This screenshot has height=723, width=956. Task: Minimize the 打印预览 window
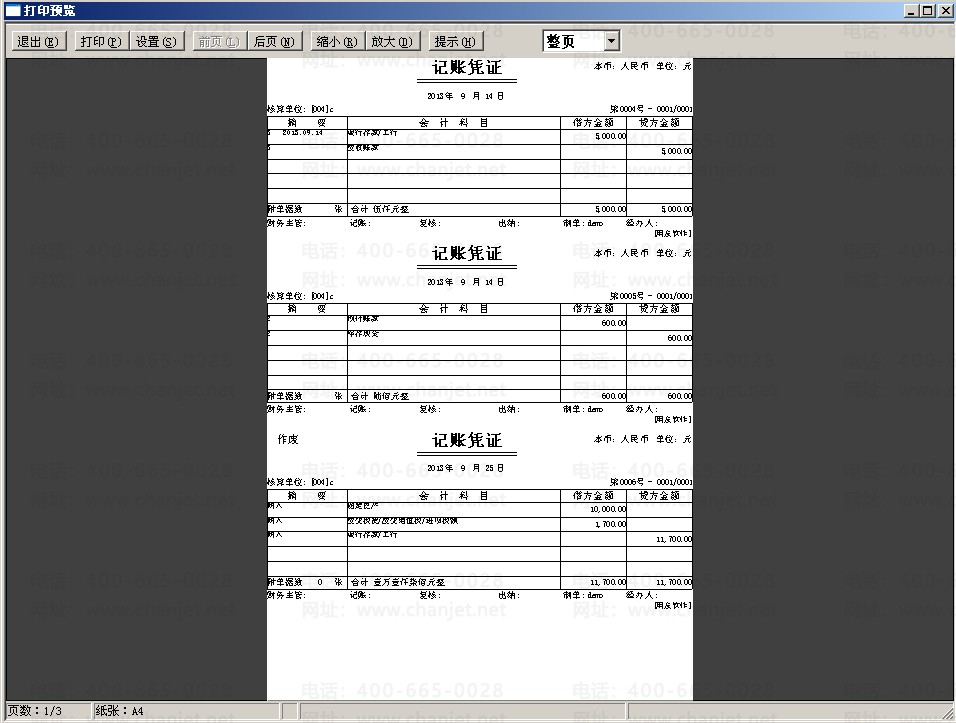click(x=911, y=11)
